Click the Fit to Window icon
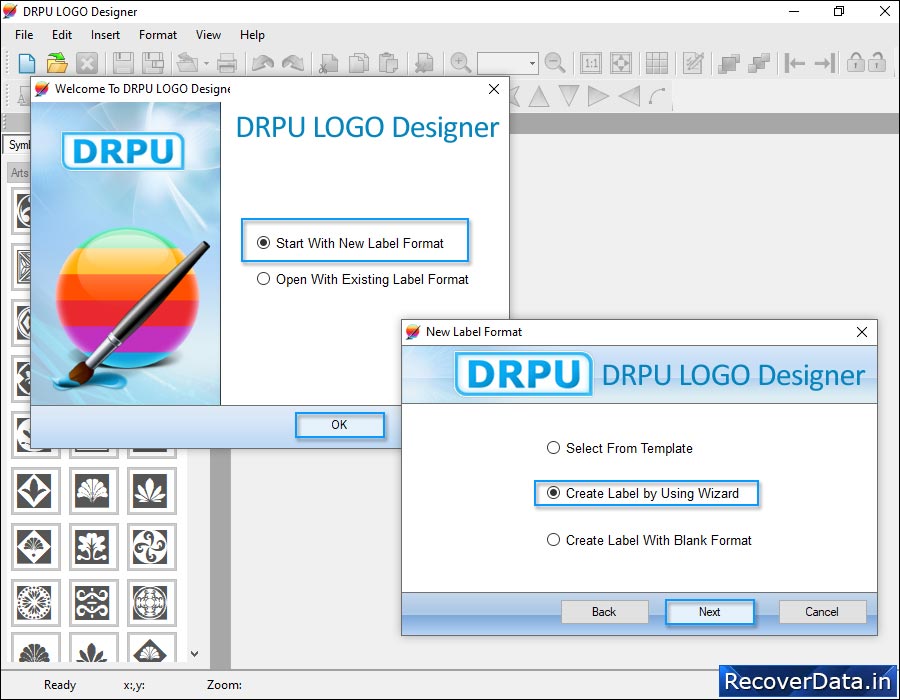 [x=620, y=63]
